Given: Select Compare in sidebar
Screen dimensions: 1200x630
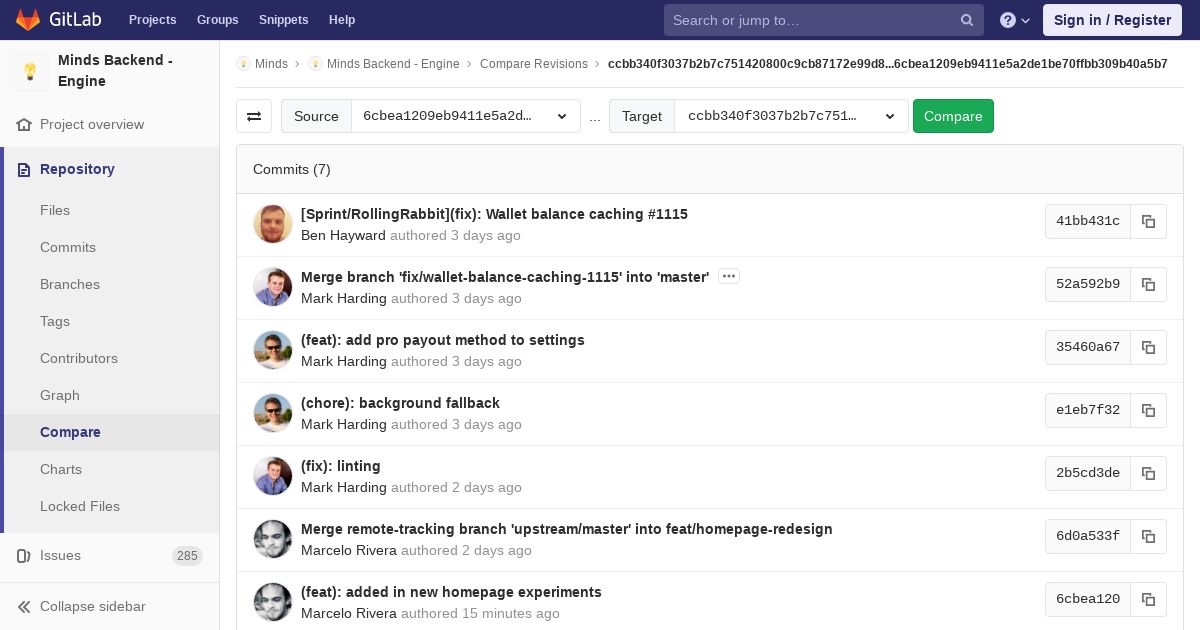Looking at the screenshot, I should click(70, 432).
